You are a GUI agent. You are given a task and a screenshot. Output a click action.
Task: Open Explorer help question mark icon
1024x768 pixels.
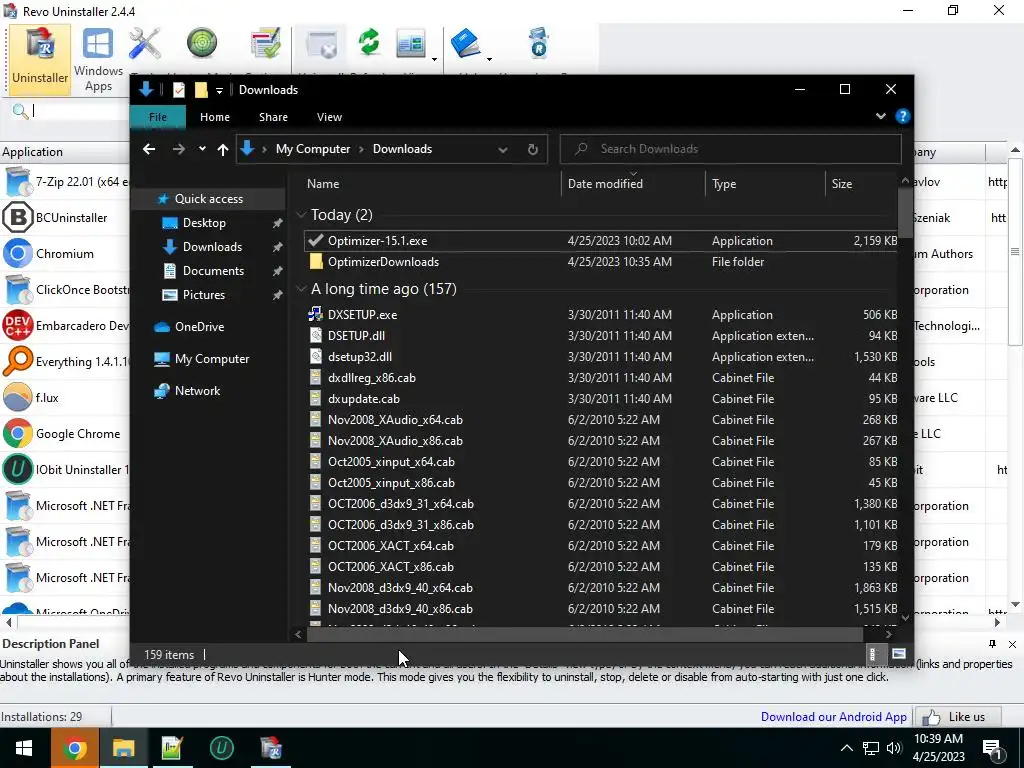coord(903,116)
